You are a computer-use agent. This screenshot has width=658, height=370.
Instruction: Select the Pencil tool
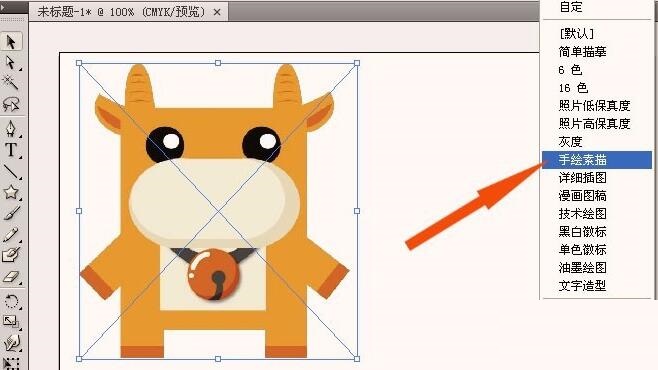pos(11,235)
